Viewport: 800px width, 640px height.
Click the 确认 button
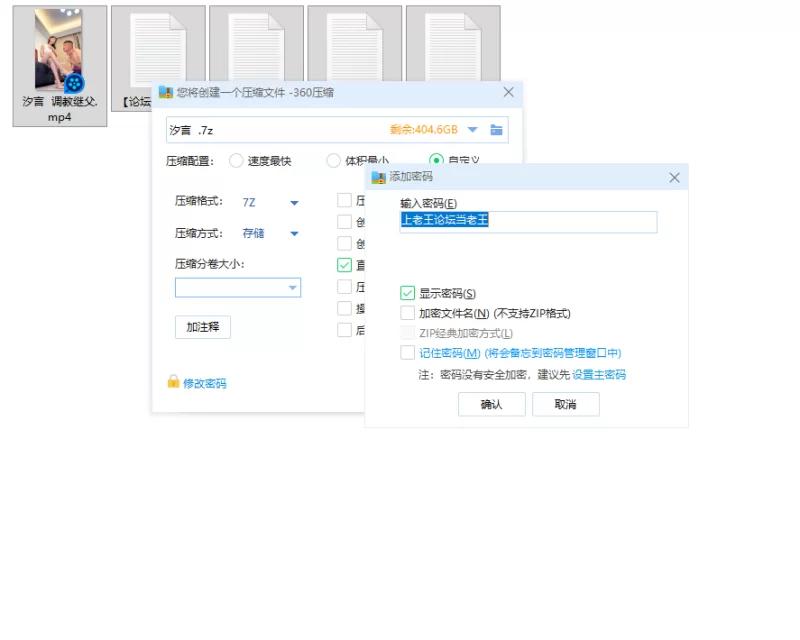(x=491, y=404)
